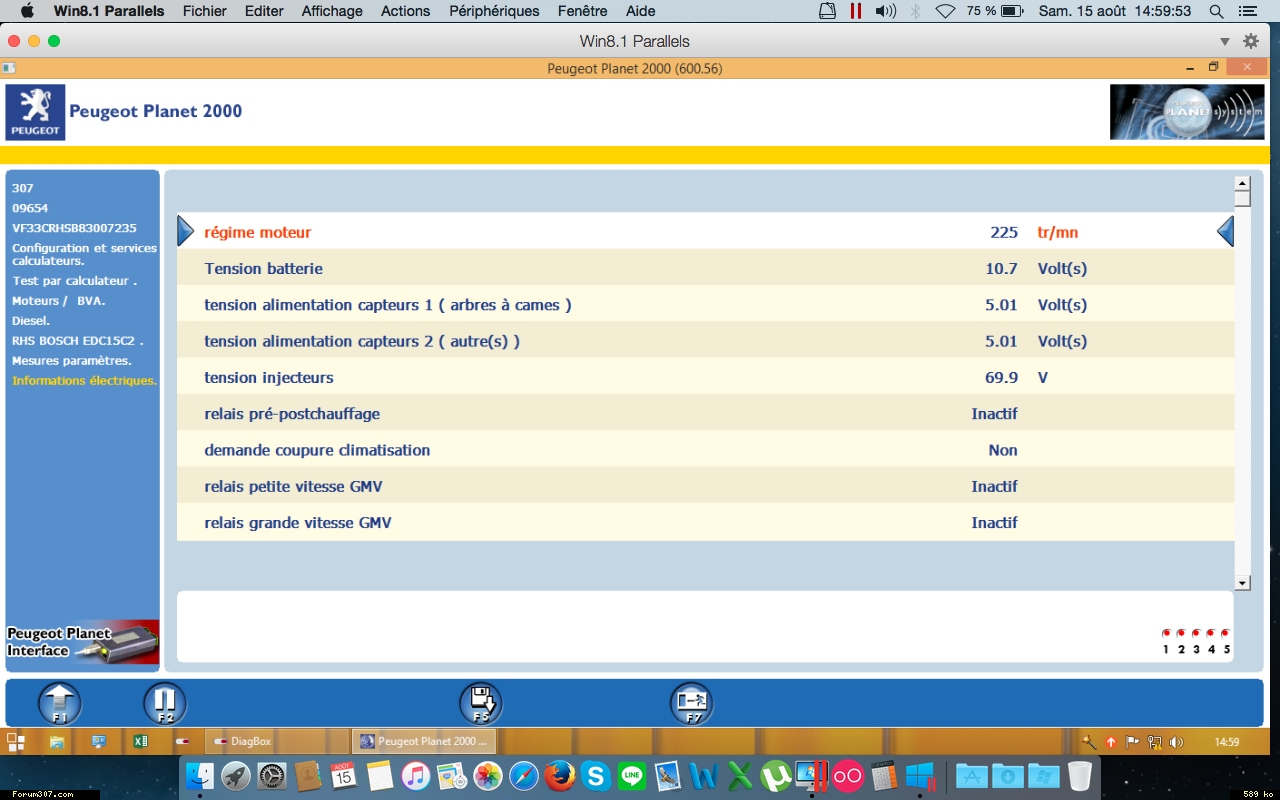Click the F7 transfer button
The width and height of the screenshot is (1280, 800).
point(691,703)
